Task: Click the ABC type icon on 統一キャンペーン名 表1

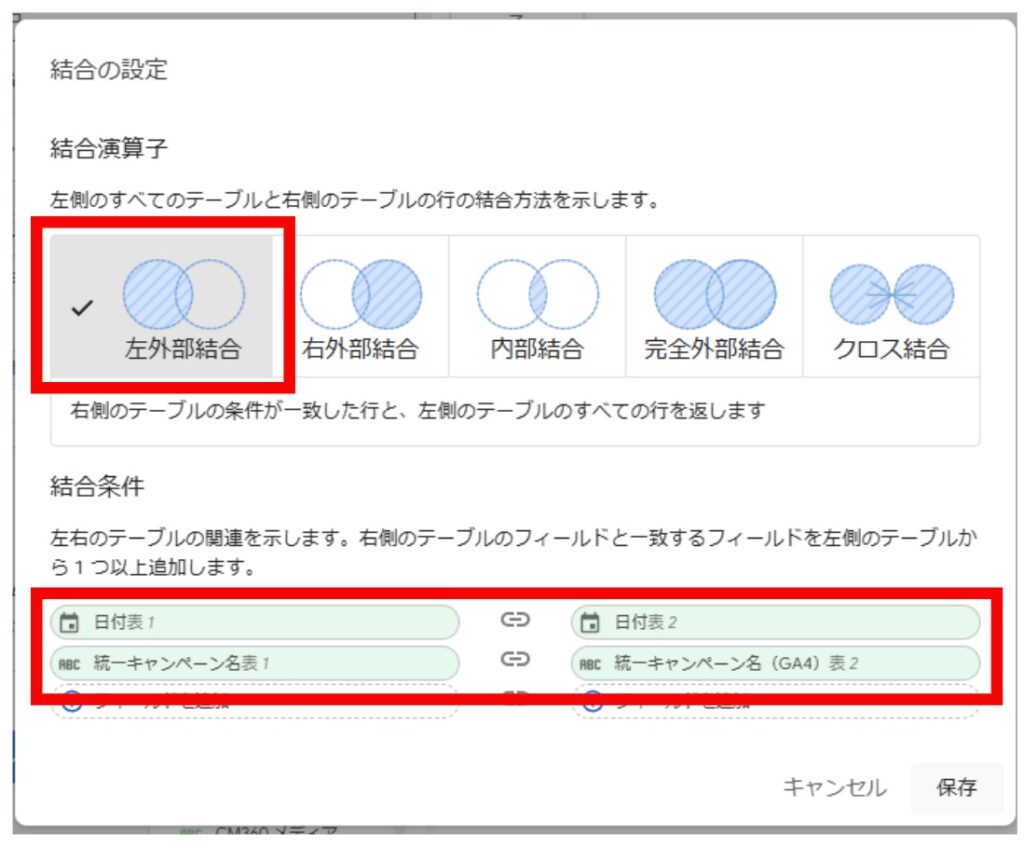Action: [x=70, y=662]
